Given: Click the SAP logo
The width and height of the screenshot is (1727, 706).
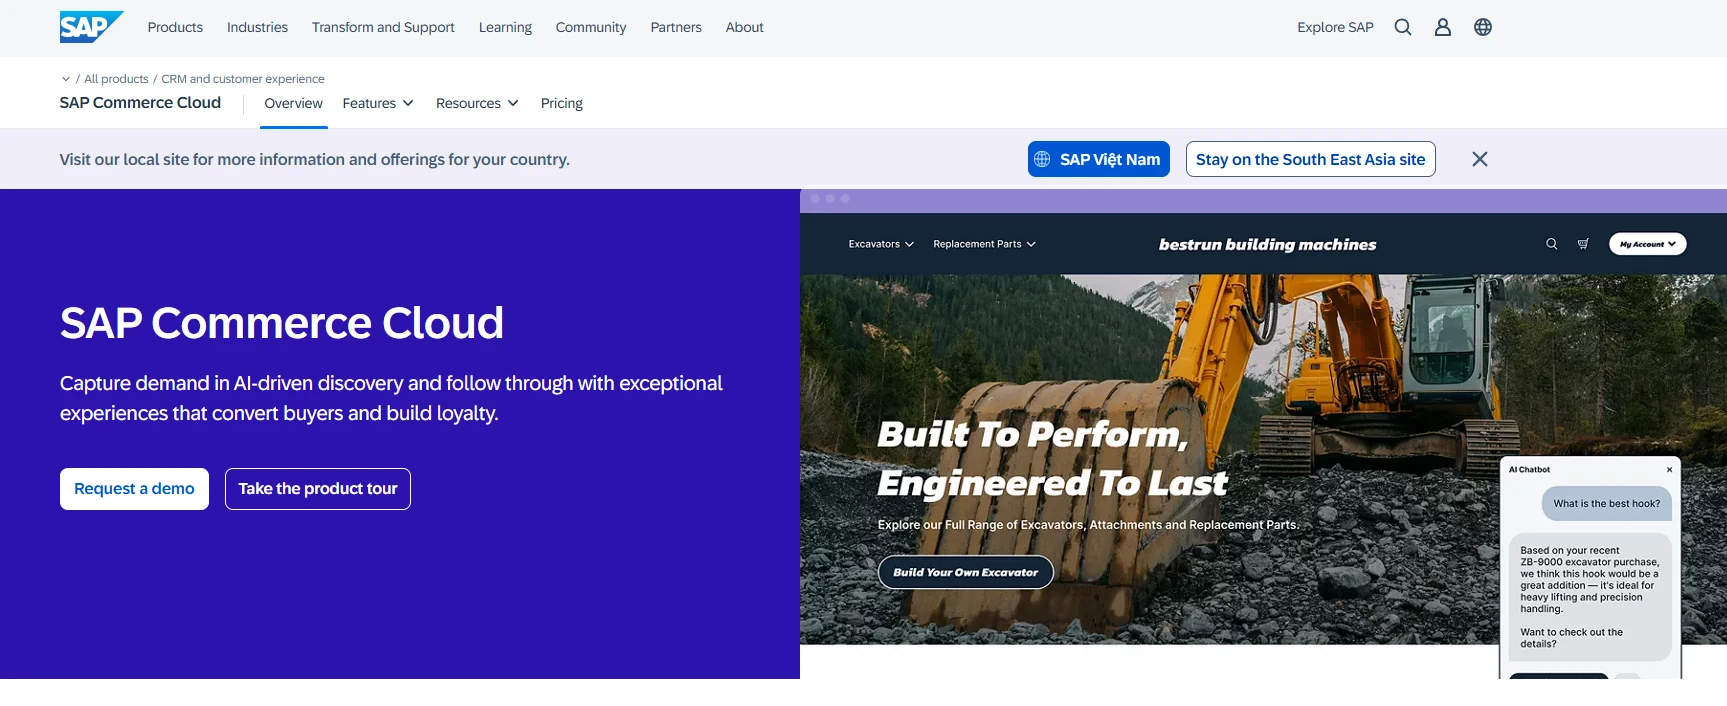Looking at the screenshot, I should [x=91, y=27].
